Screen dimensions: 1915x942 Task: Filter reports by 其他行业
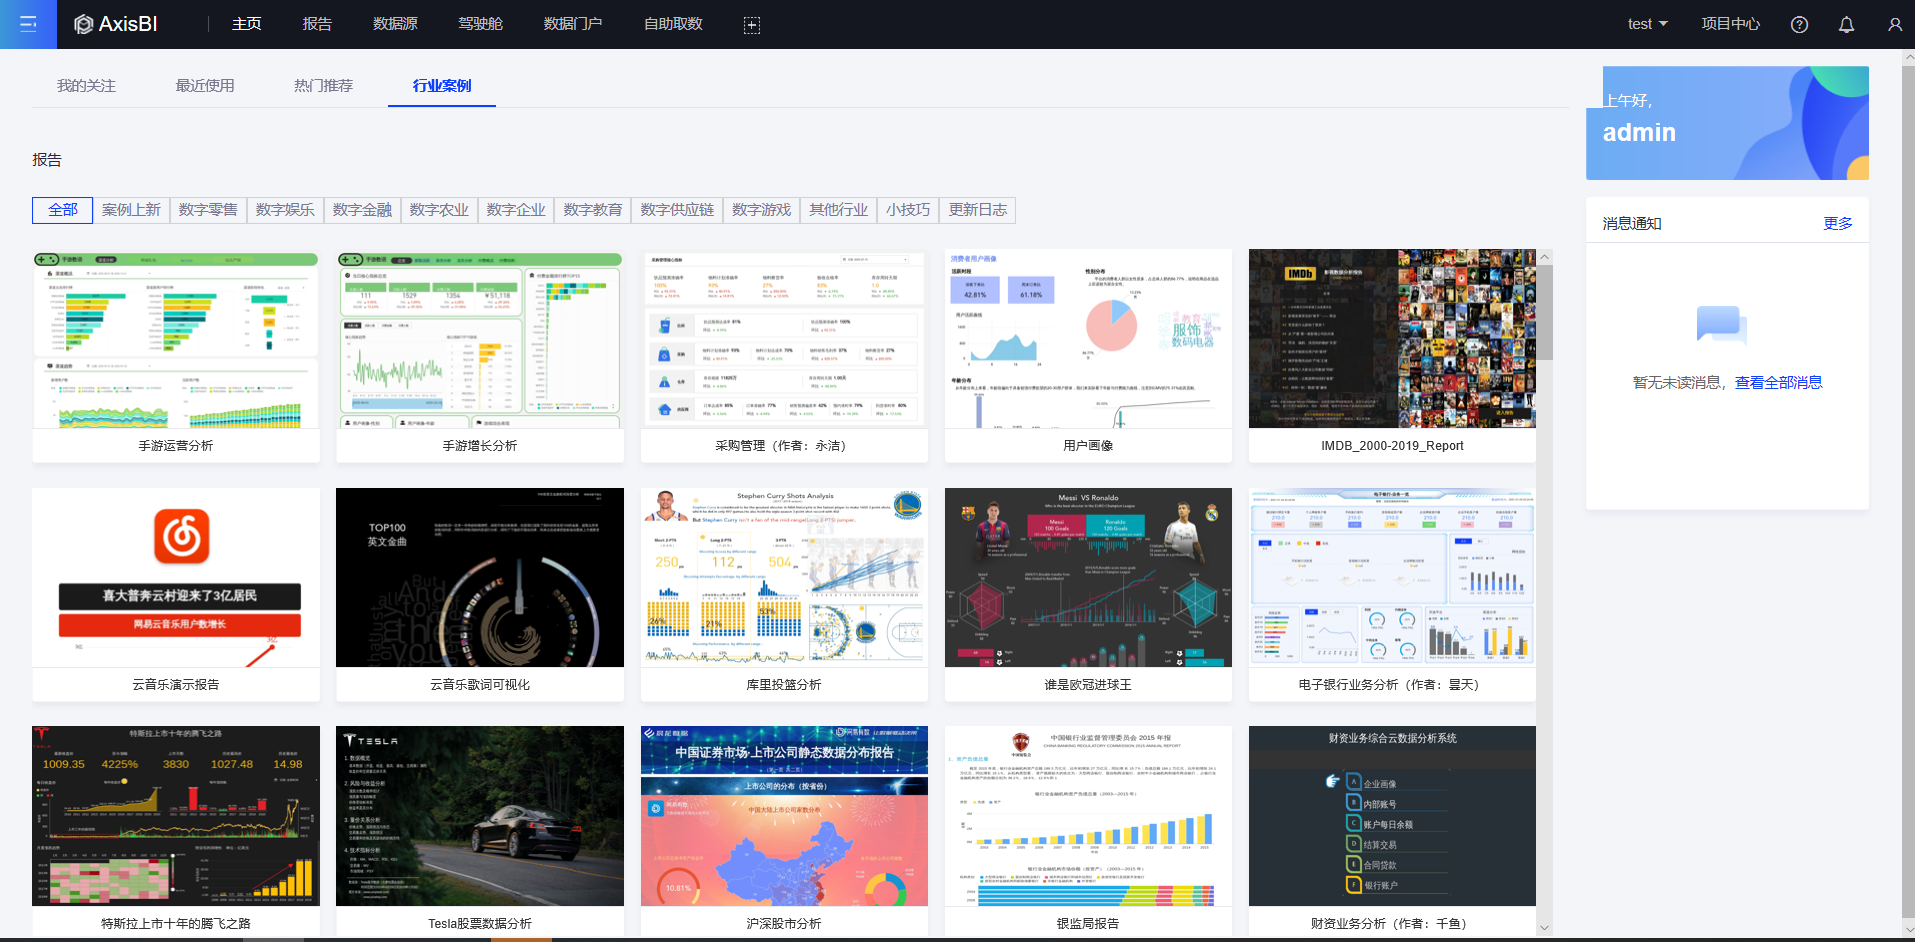coord(838,210)
